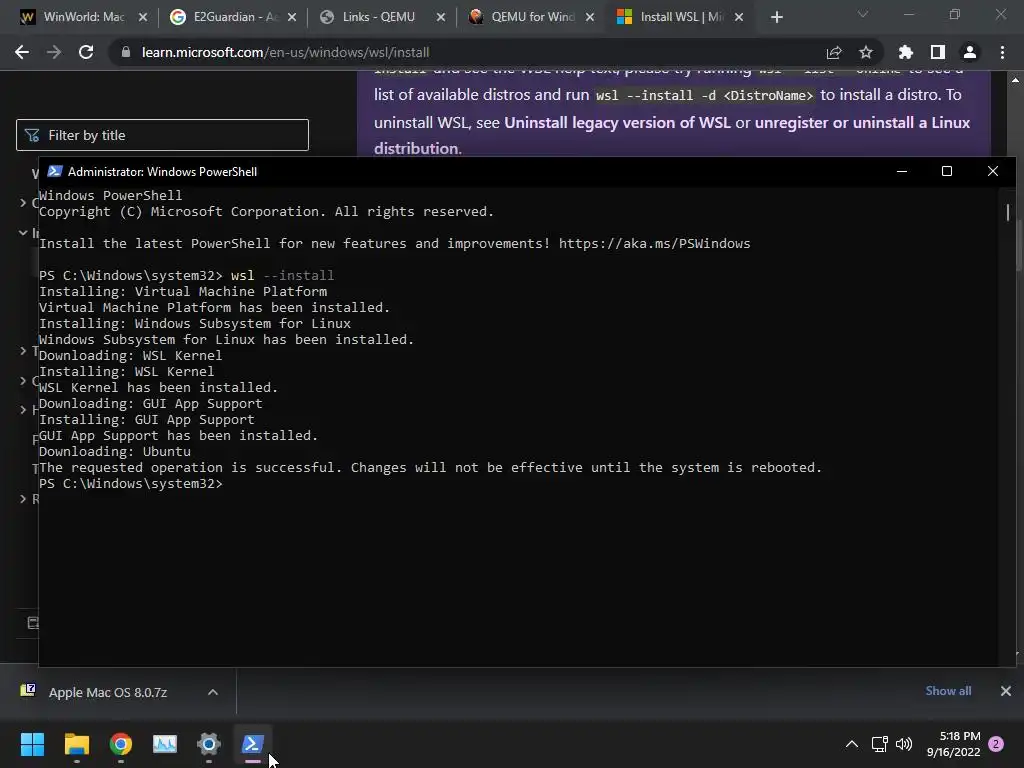Close the QEMU for Windows tab

[x=590, y=17]
